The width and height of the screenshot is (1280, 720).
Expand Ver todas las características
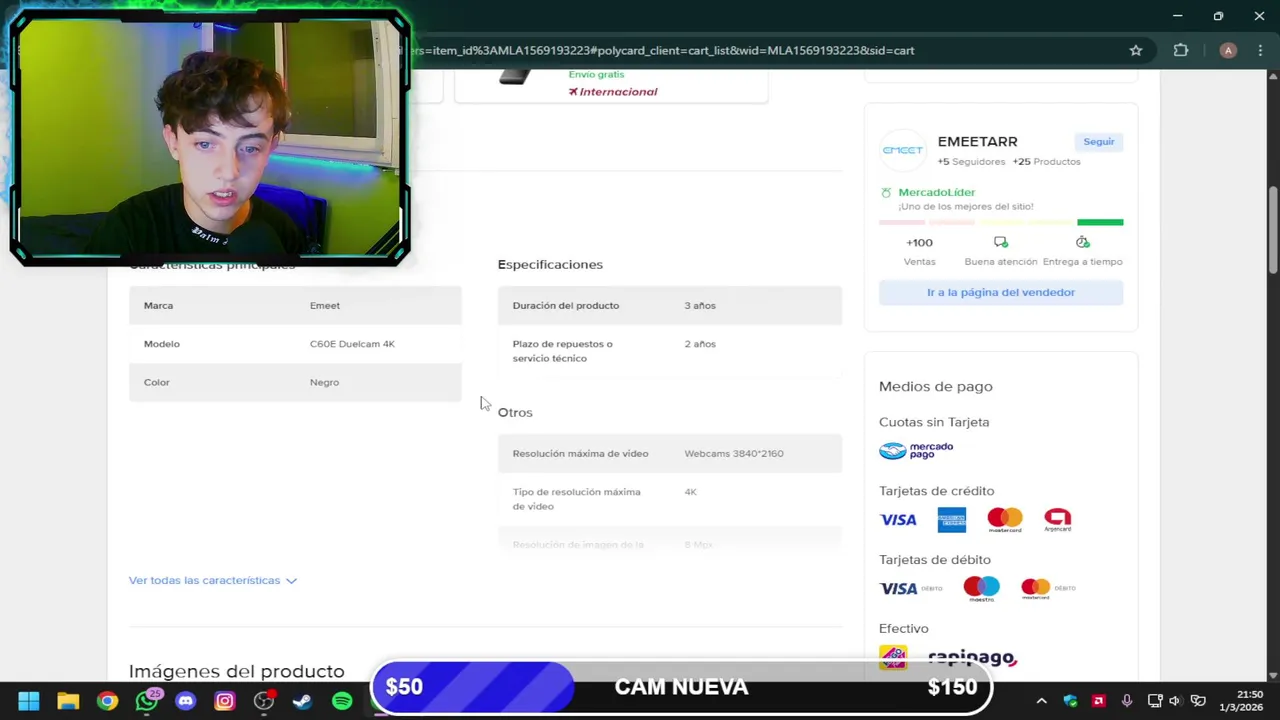pos(212,580)
